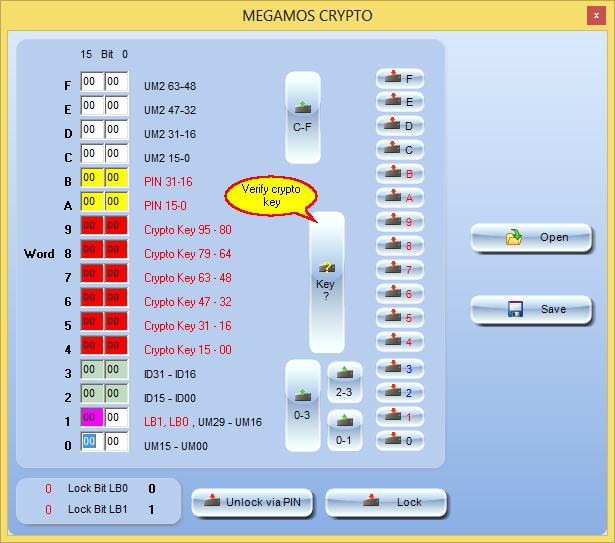The height and width of the screenshot is (543, 615).
Task: Click the write word A button
Action: tap(400, 198)
